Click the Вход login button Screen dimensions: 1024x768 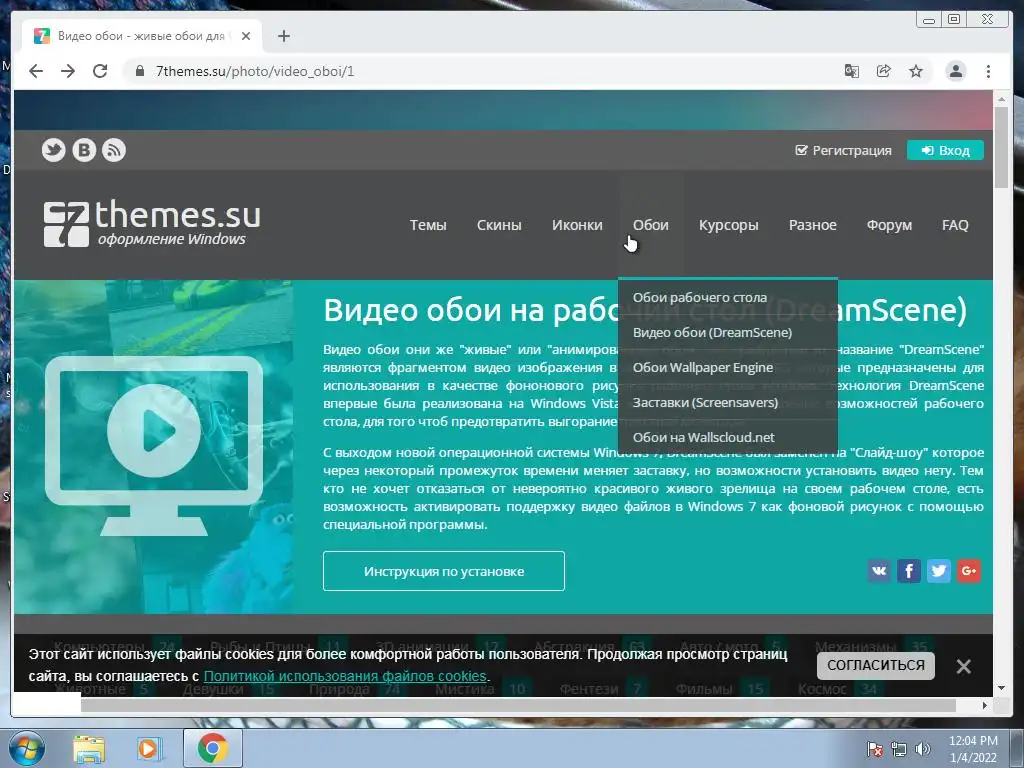coord(945,150)
